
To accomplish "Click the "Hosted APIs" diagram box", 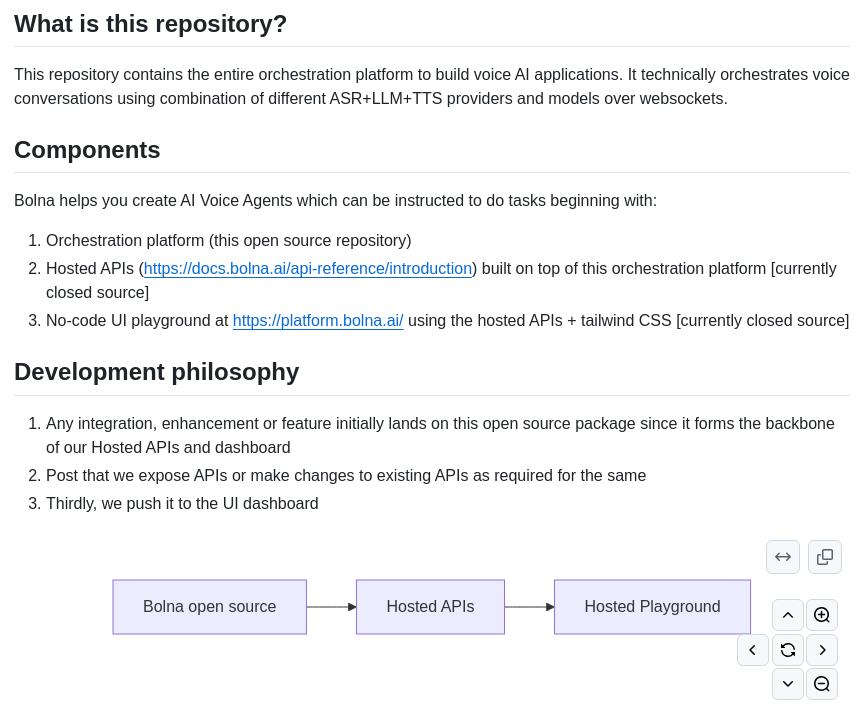I will coord(430,607).
